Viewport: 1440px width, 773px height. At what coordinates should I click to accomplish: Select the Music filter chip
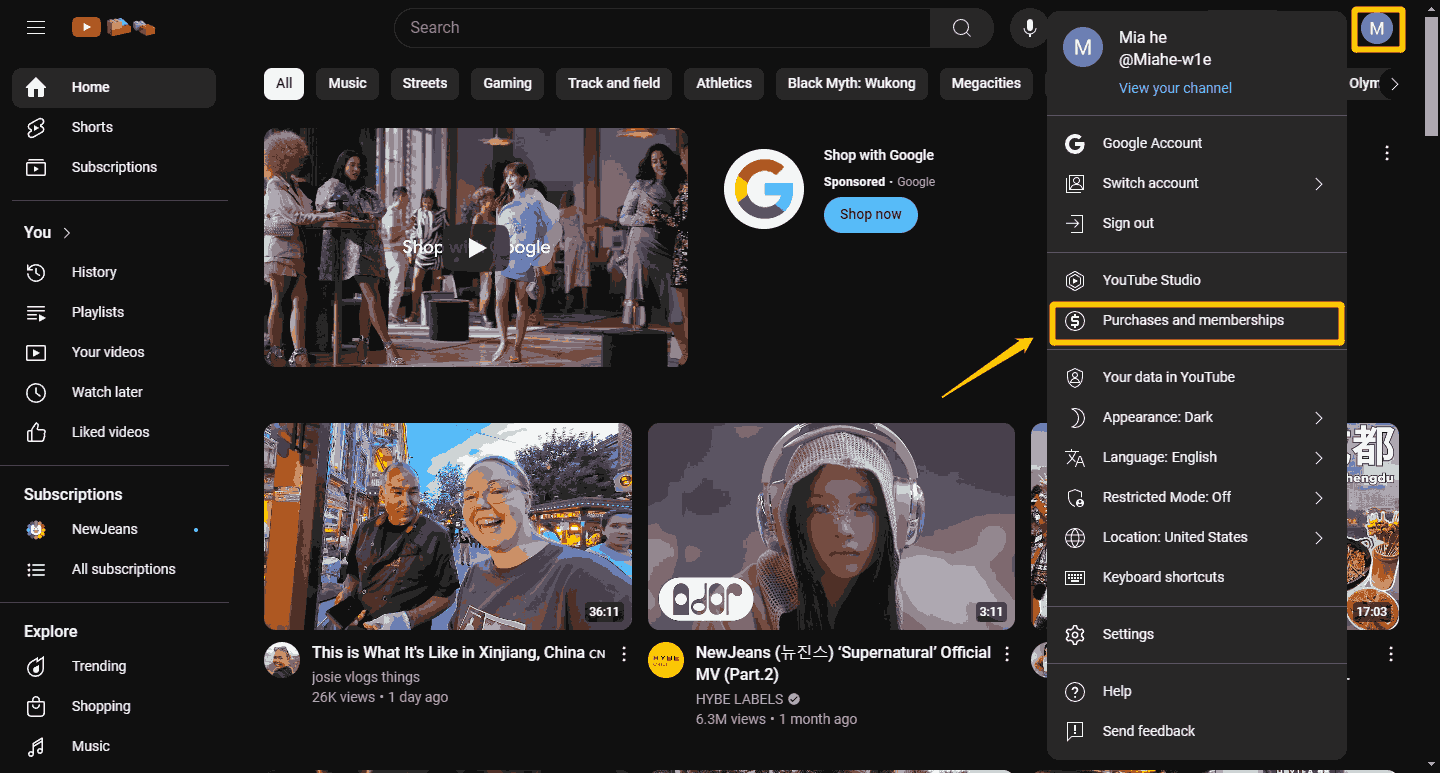[x=347, y=83]
